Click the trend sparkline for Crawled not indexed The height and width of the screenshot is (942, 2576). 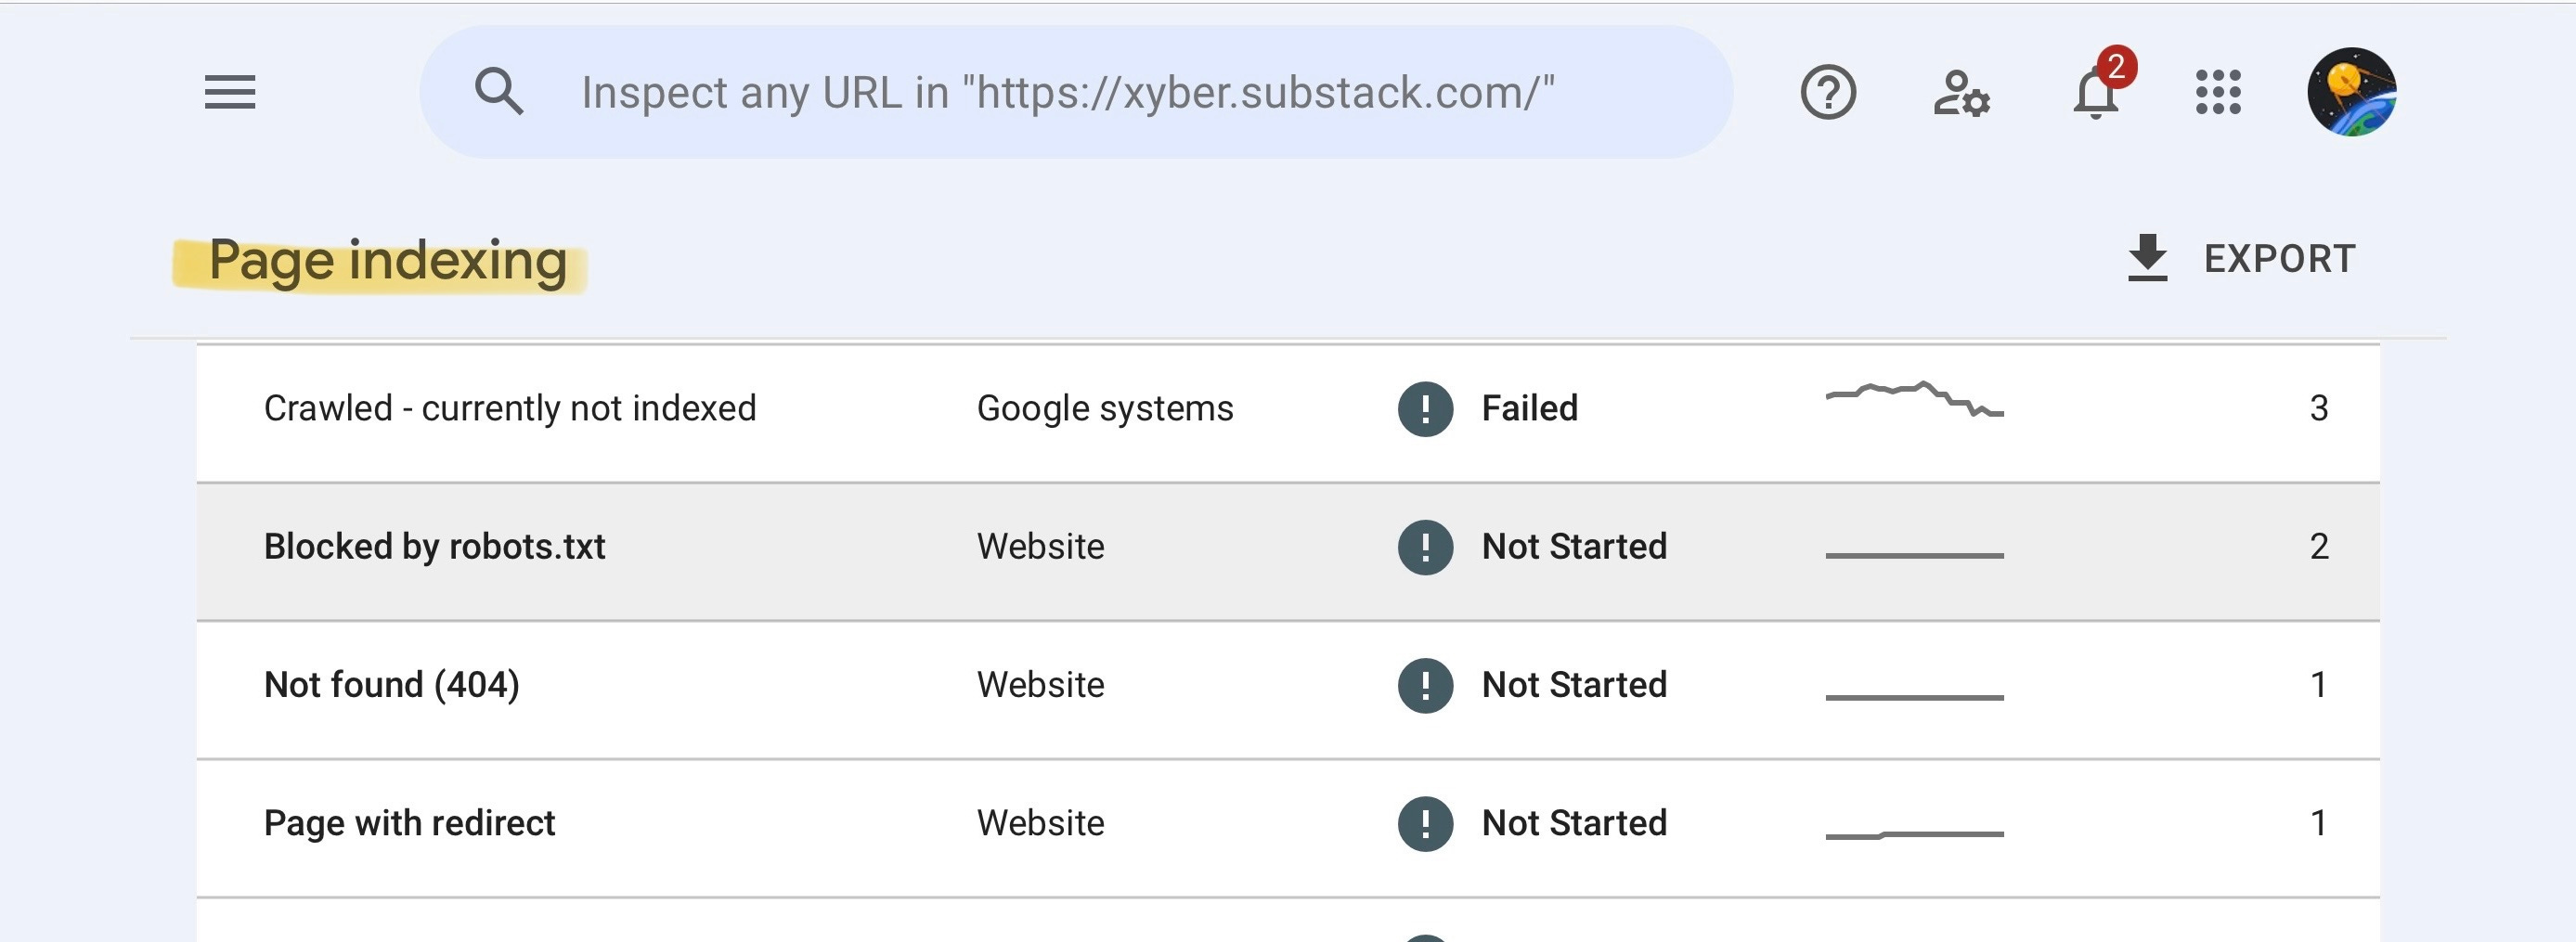point(1914,398)
